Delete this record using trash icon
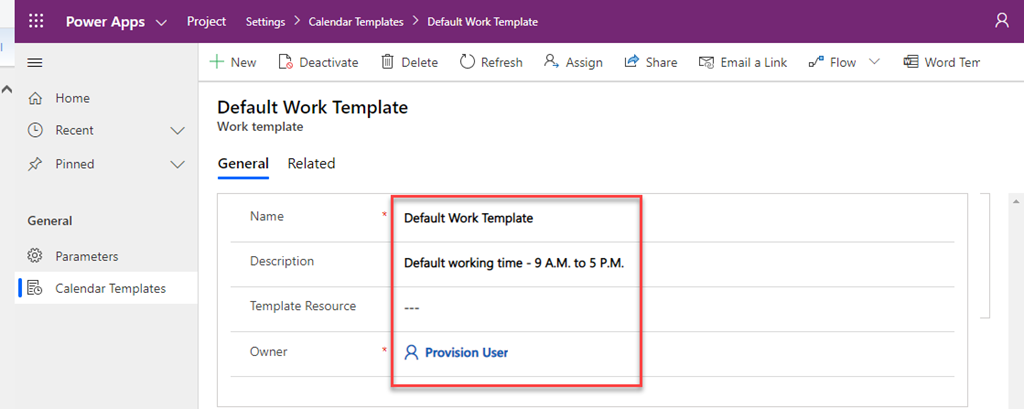 click(x=409, y=62)
